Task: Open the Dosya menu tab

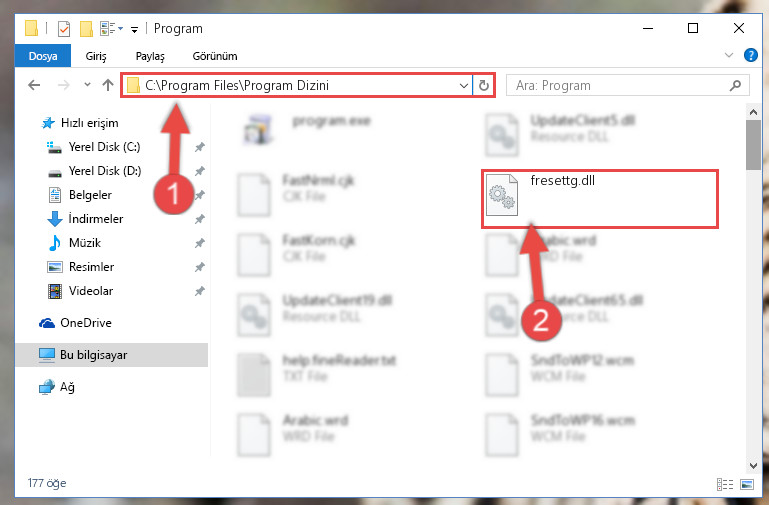Action: tap(43, 56)
